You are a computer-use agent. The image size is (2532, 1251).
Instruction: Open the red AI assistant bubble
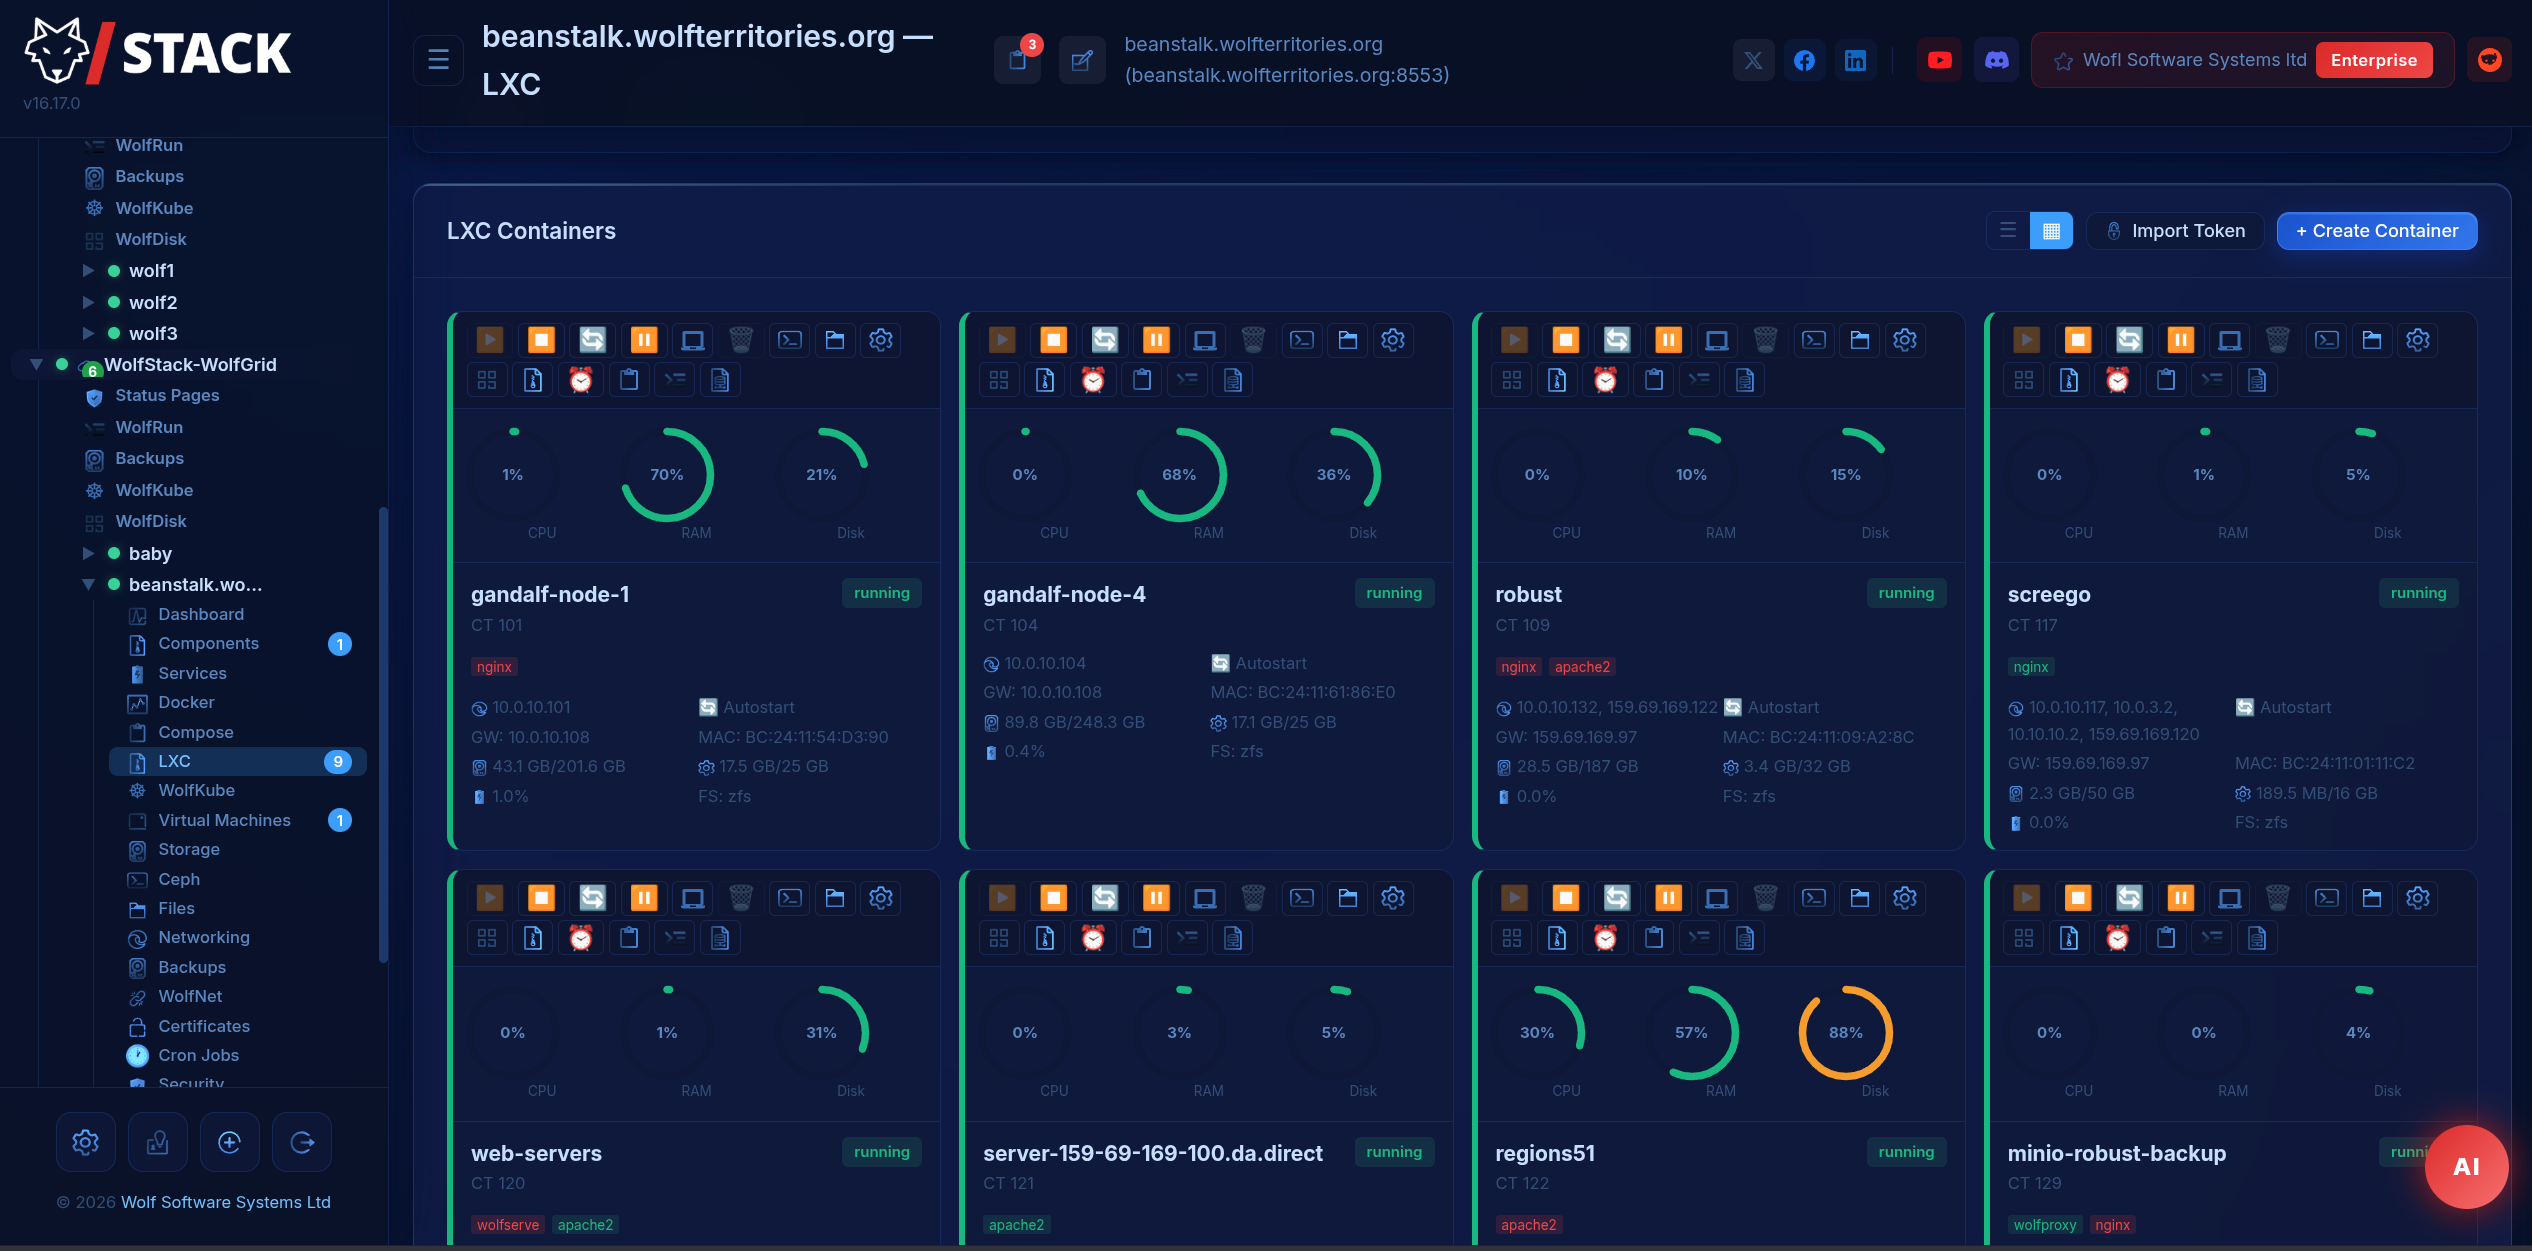pos(2465,1166)
